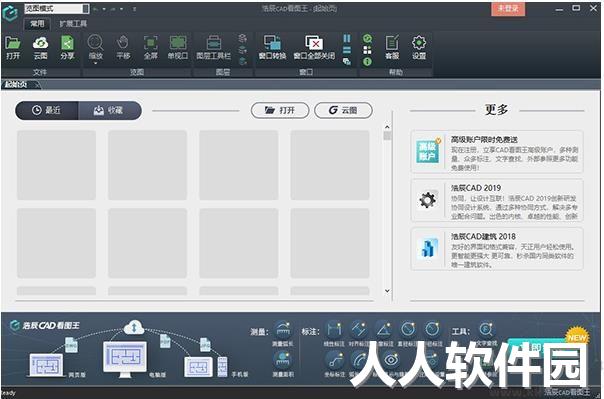
Task: Click the top layer-stack icon in 图层 group
Action: 242,38
